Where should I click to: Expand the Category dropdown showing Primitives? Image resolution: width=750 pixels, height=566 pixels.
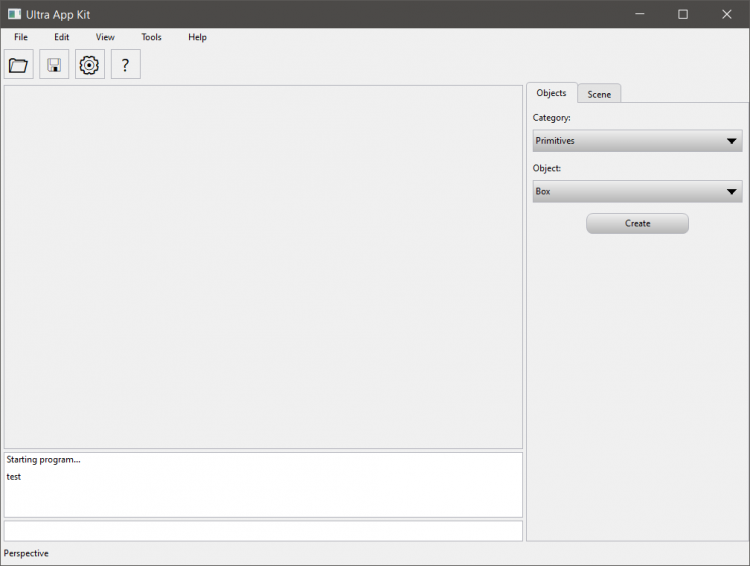coord(637,141)
